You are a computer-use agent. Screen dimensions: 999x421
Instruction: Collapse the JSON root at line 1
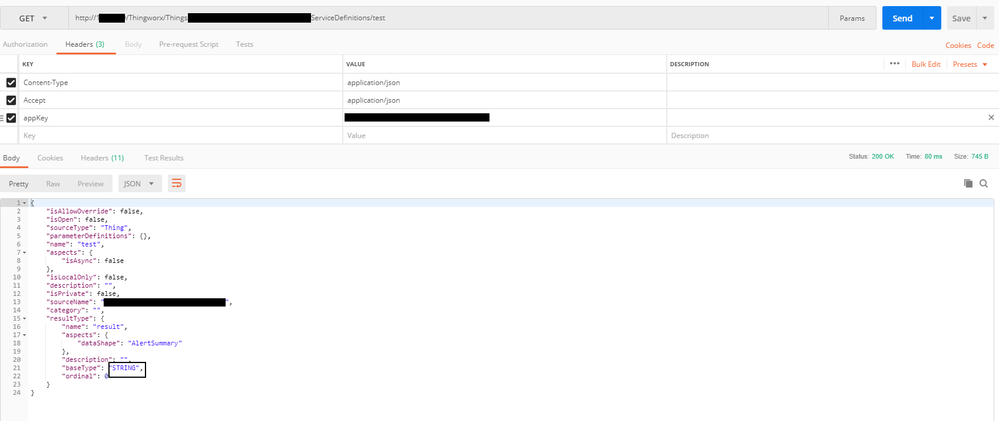(24, 203)
